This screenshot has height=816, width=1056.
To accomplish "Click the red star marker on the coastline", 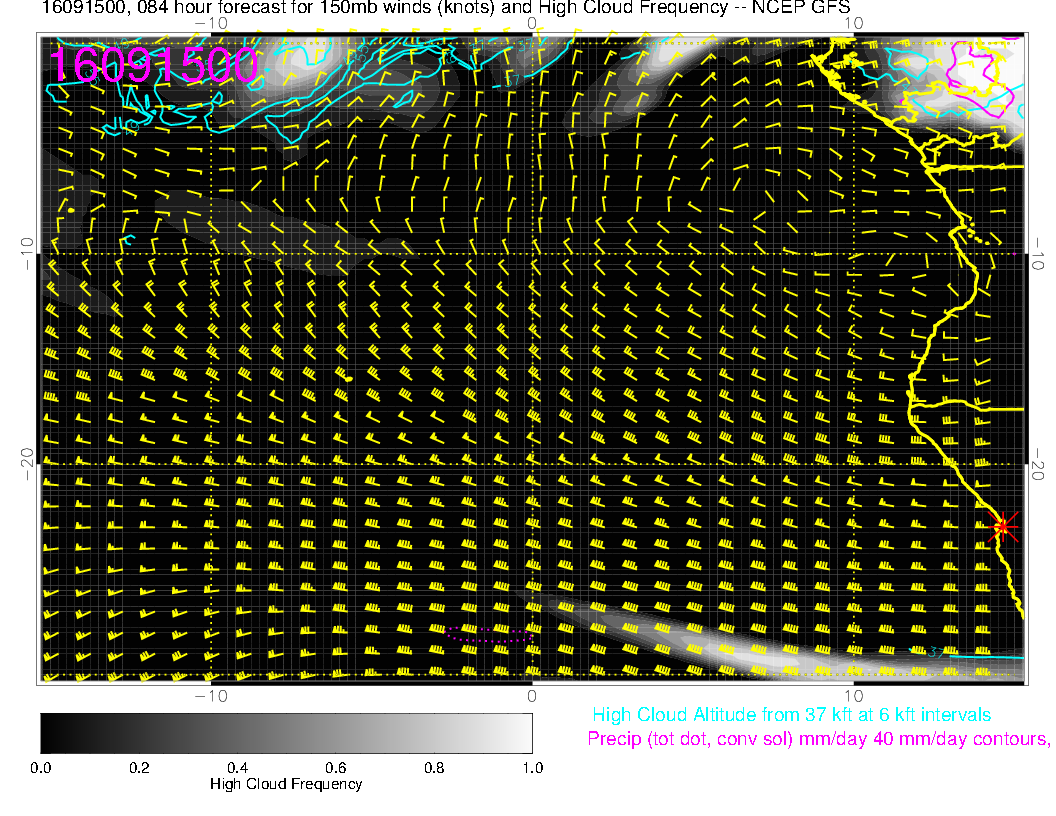I will click(x=1003, y=526).
